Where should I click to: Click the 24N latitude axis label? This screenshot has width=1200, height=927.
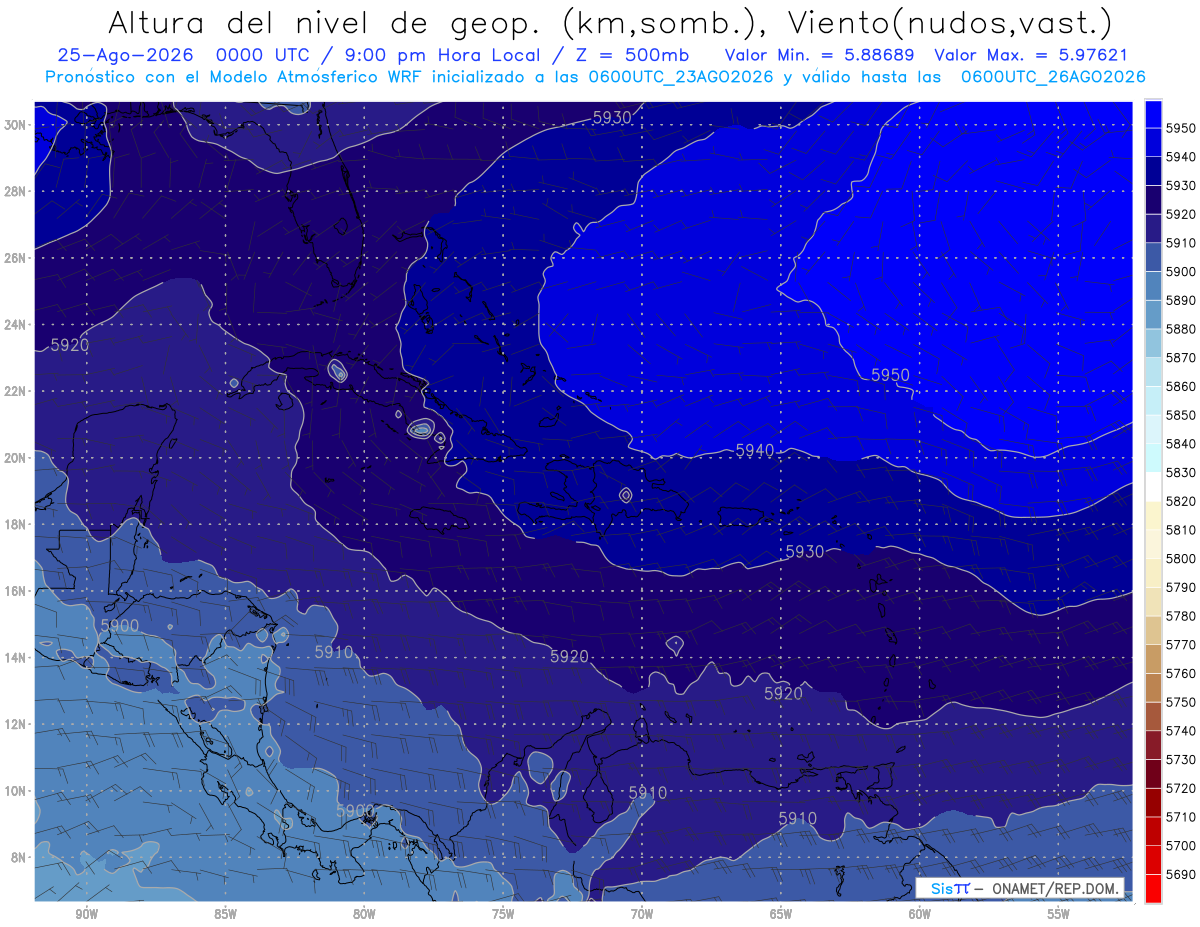tap(16, 325)
